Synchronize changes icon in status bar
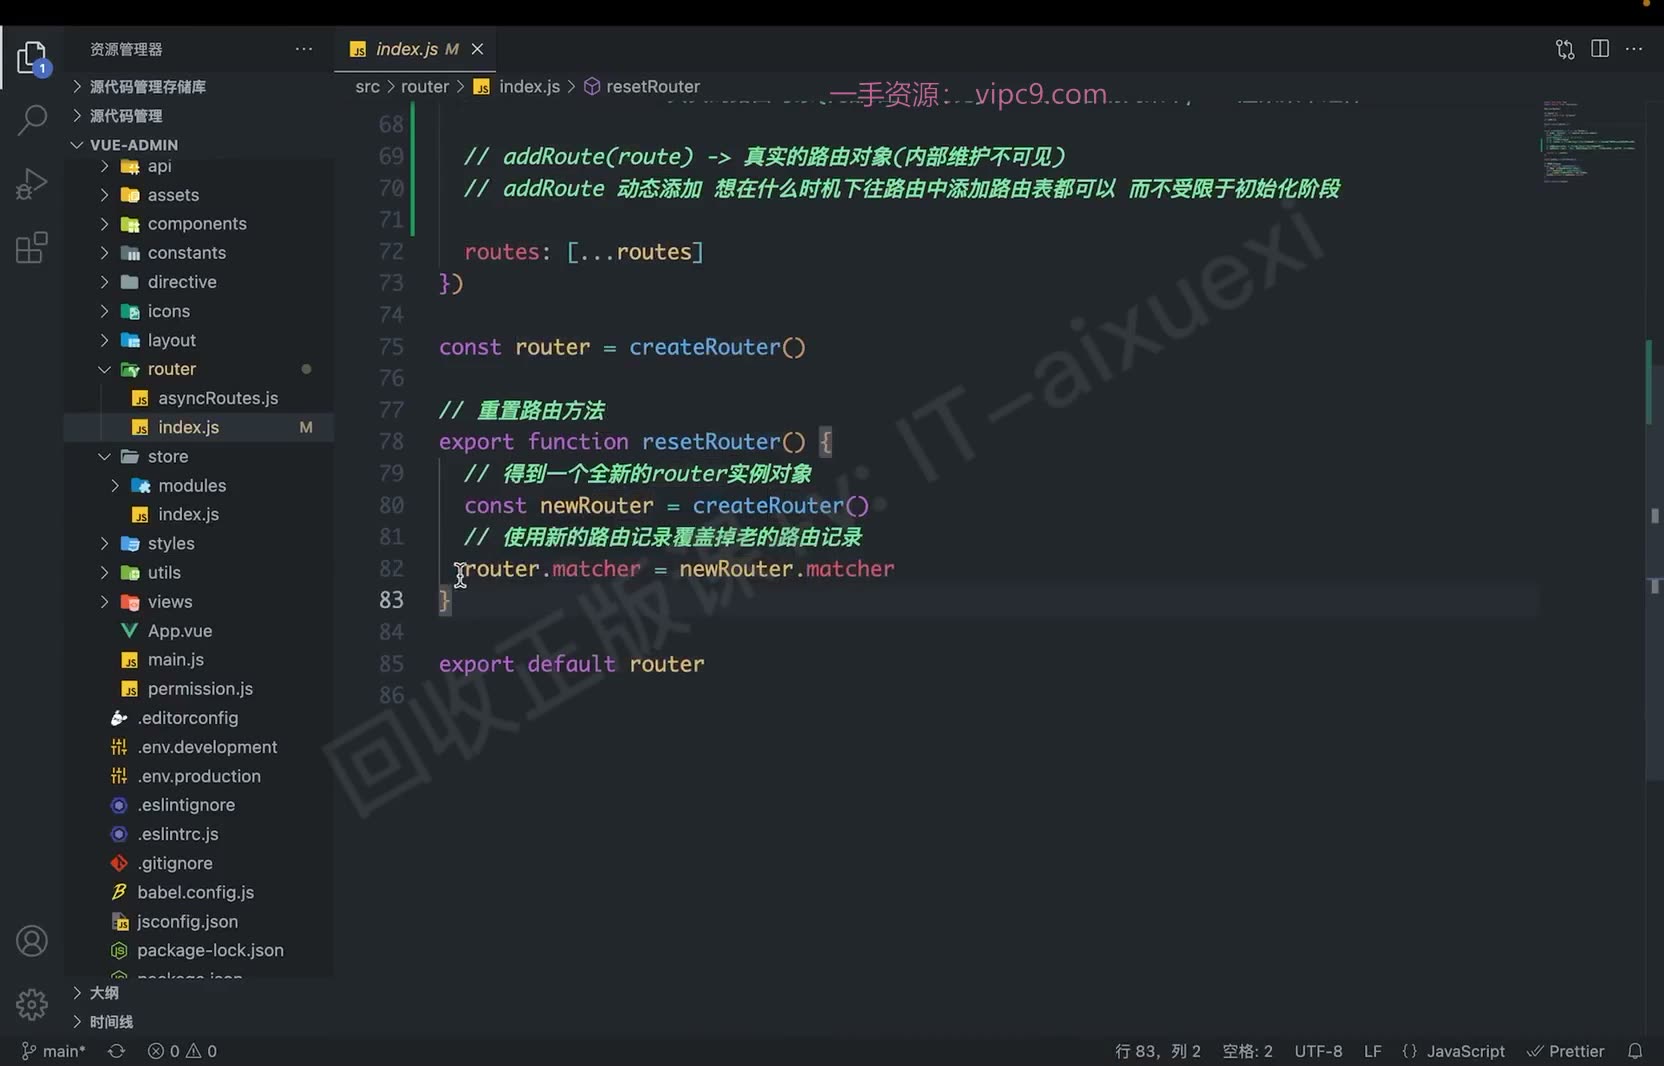Viewport: 1664px width, 1066px height. [116, 1051]
